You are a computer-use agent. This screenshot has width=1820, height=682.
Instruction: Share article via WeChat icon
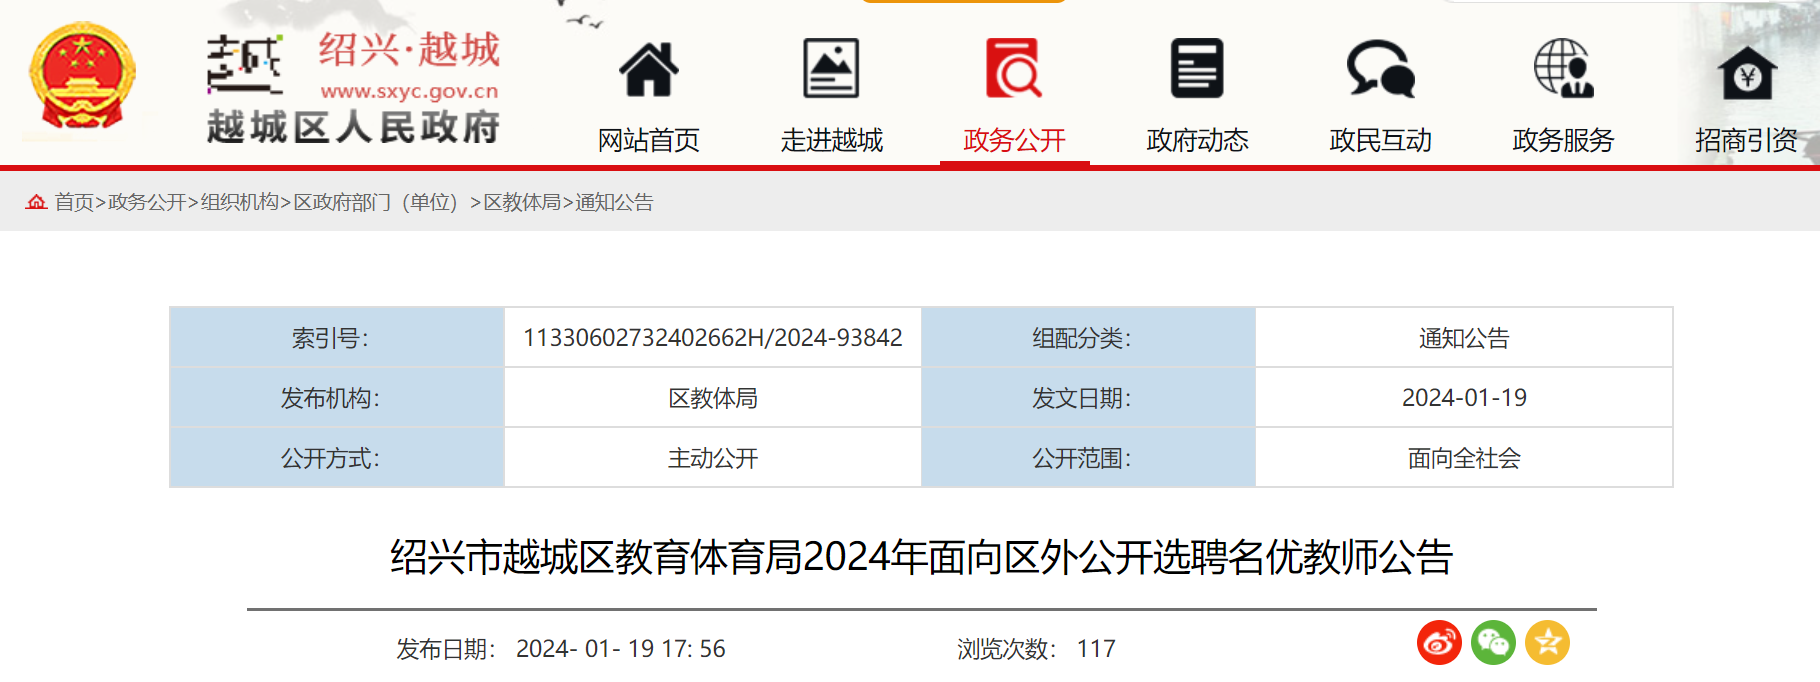click(1493, 643)
